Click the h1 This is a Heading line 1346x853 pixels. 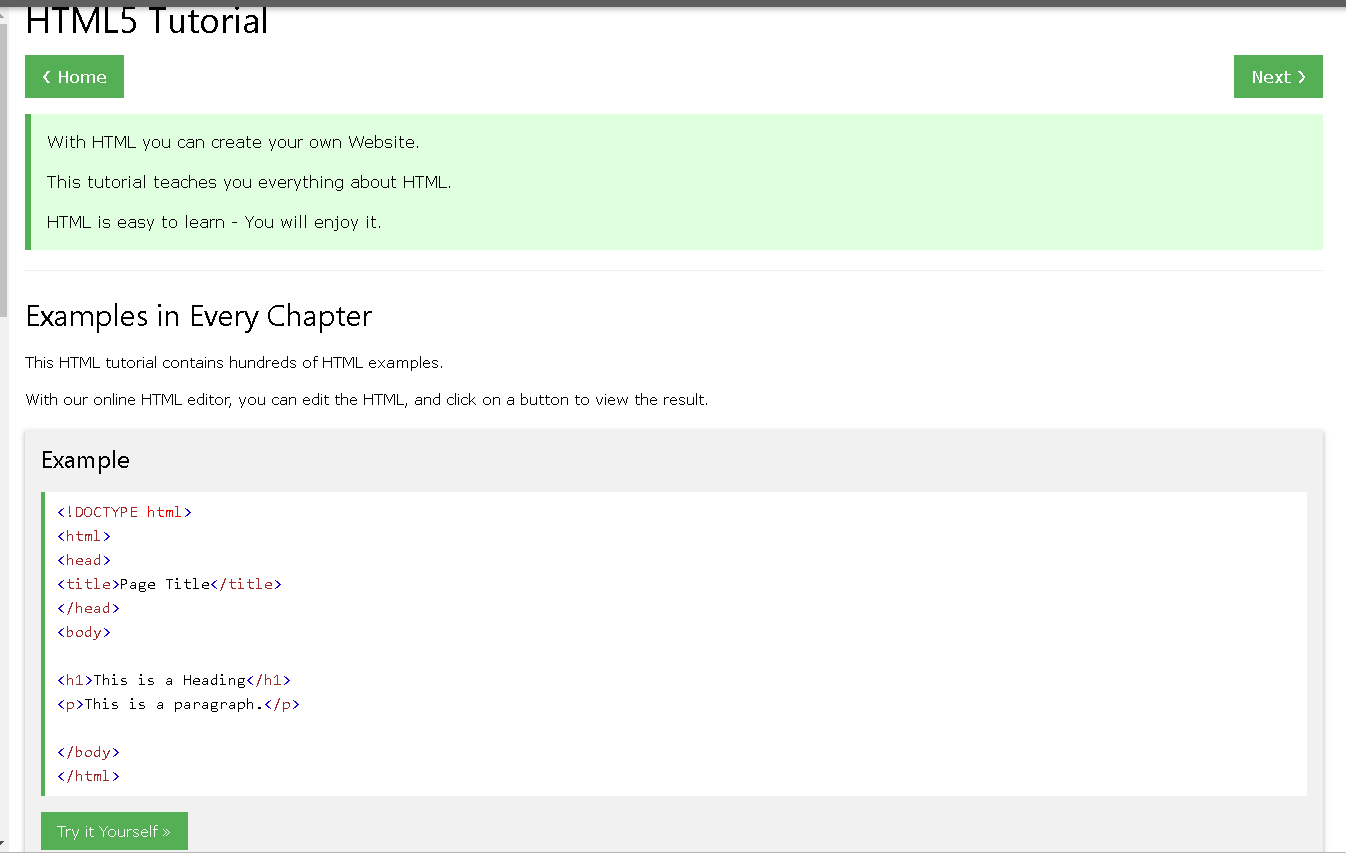tap(173, 680)
